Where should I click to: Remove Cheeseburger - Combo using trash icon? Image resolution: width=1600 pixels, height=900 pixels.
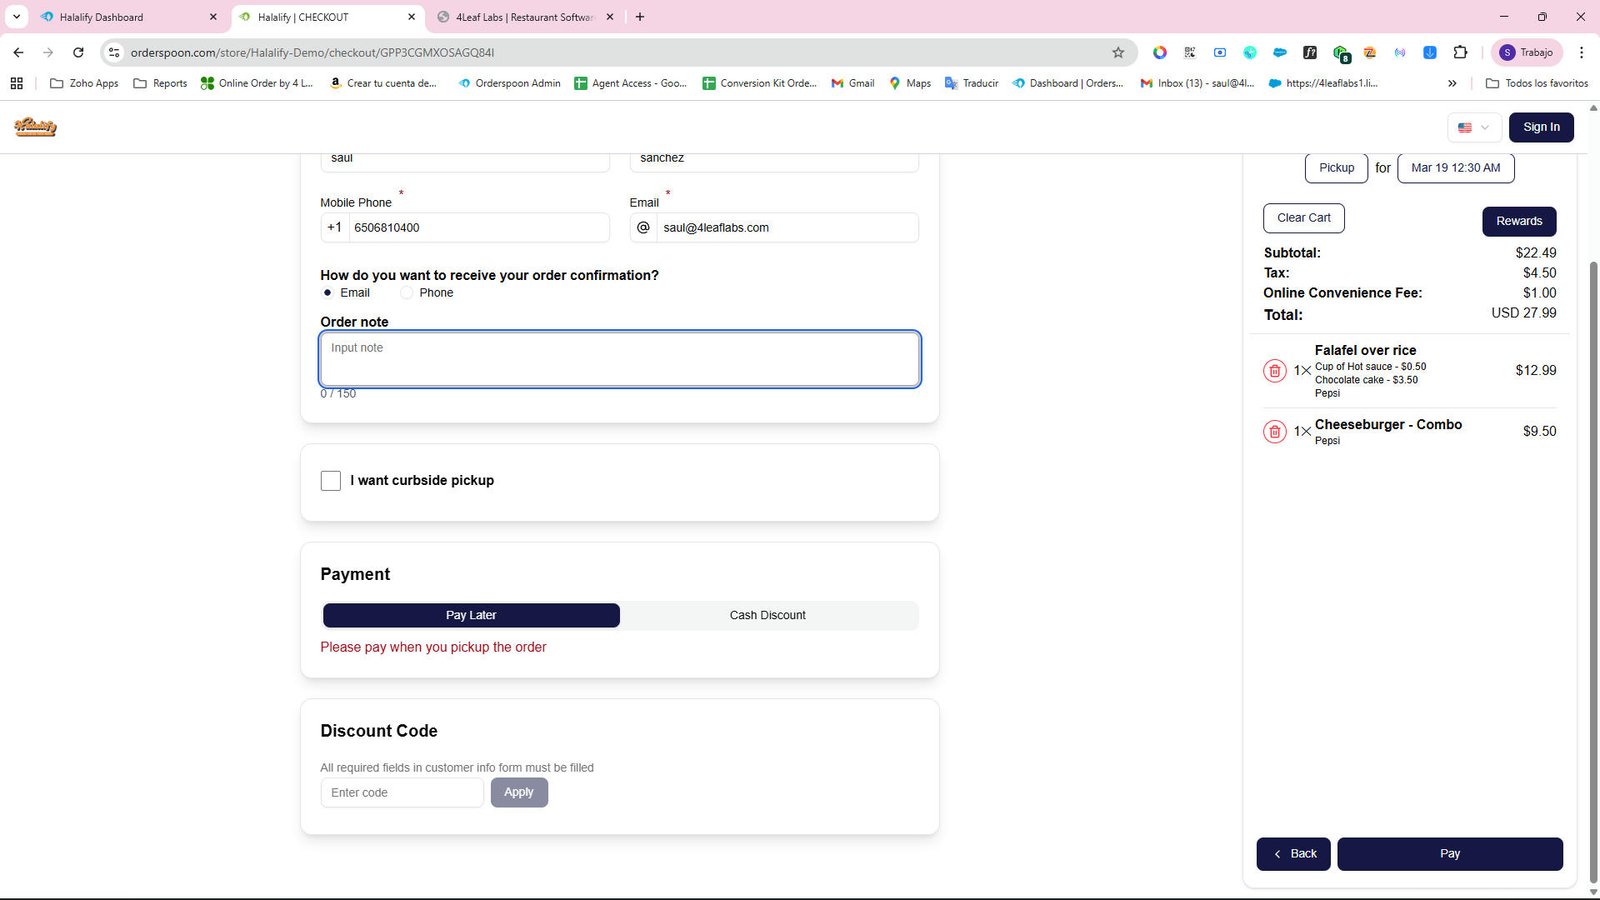(1274, 432)
